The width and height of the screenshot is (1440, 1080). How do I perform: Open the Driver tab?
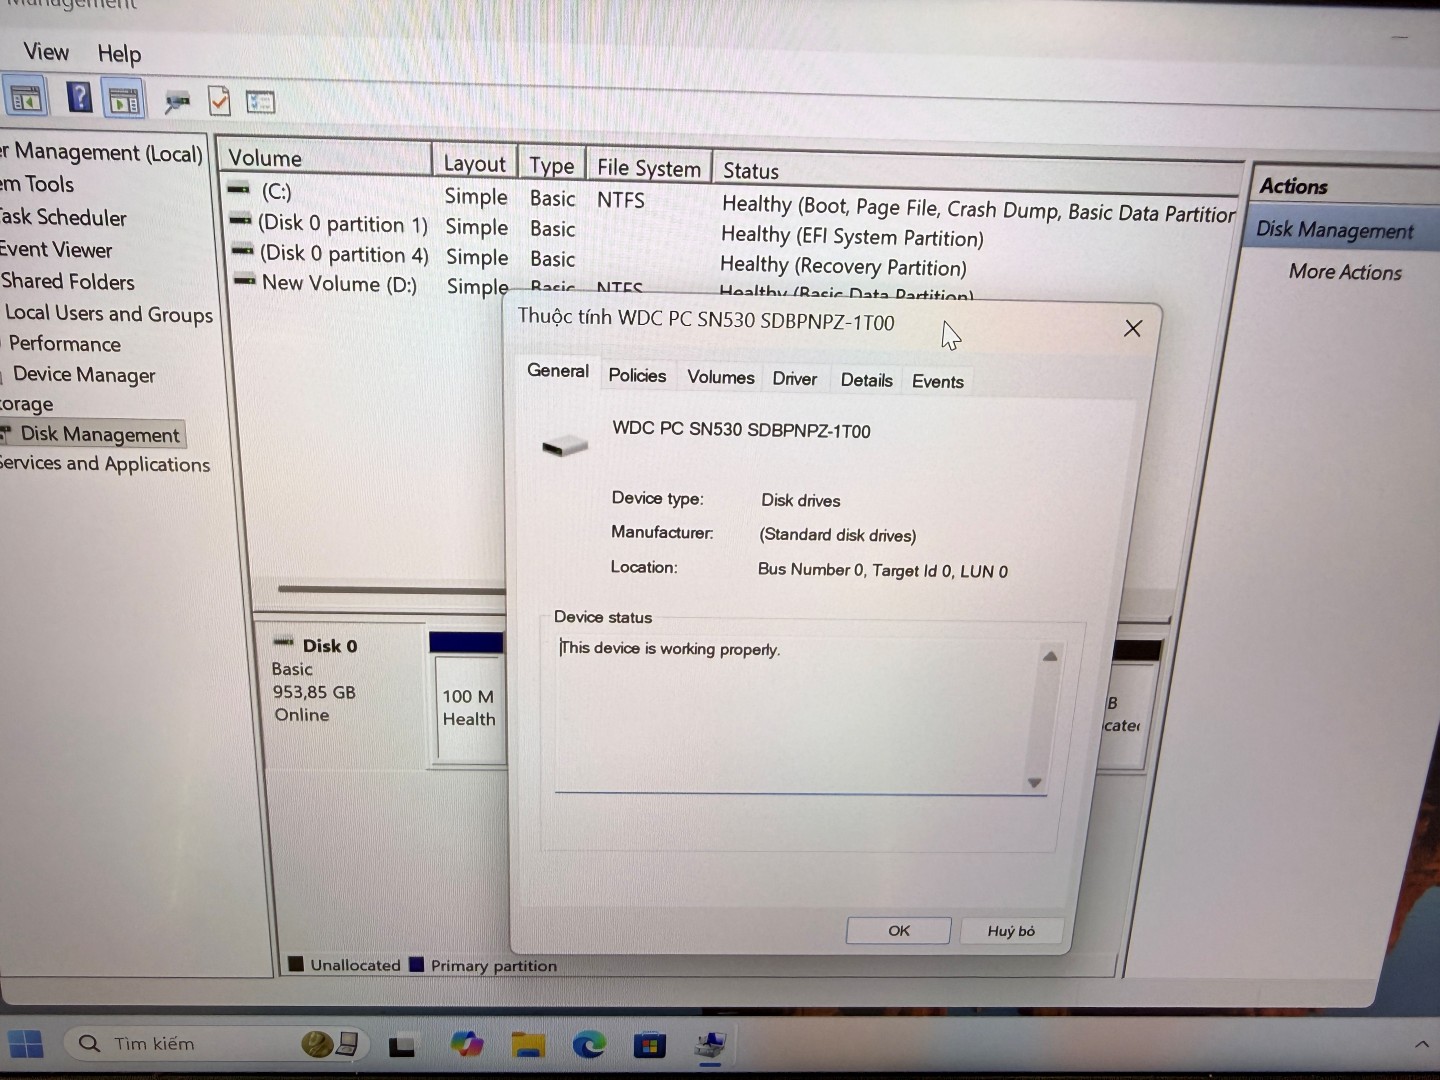[x=794, y=379]
